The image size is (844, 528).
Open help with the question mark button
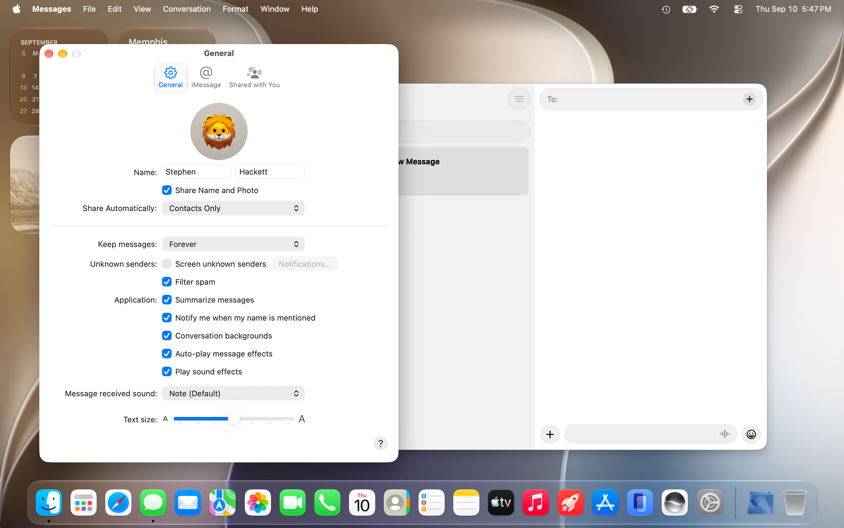[x=381, y=443]
